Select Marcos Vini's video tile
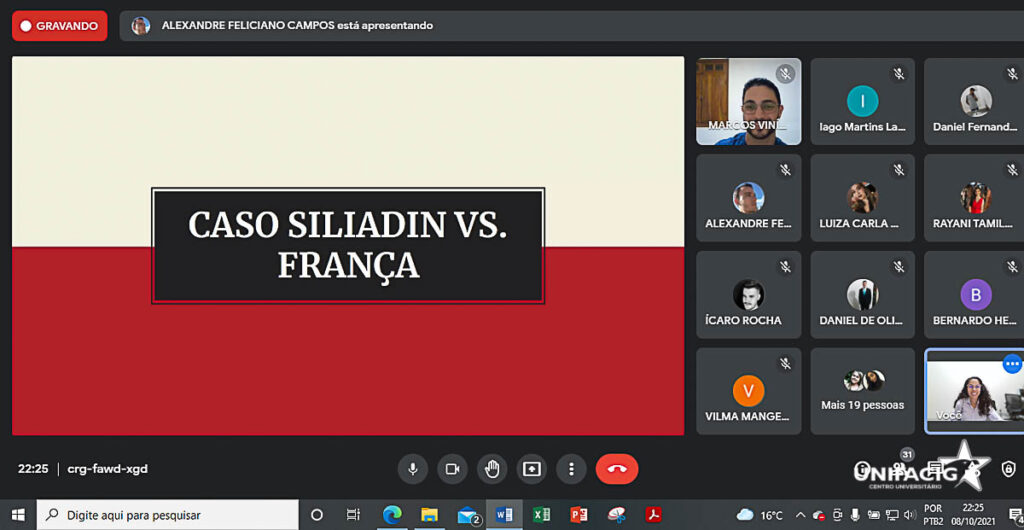Screen dimensions: 1024x530 tap(748, 101)
